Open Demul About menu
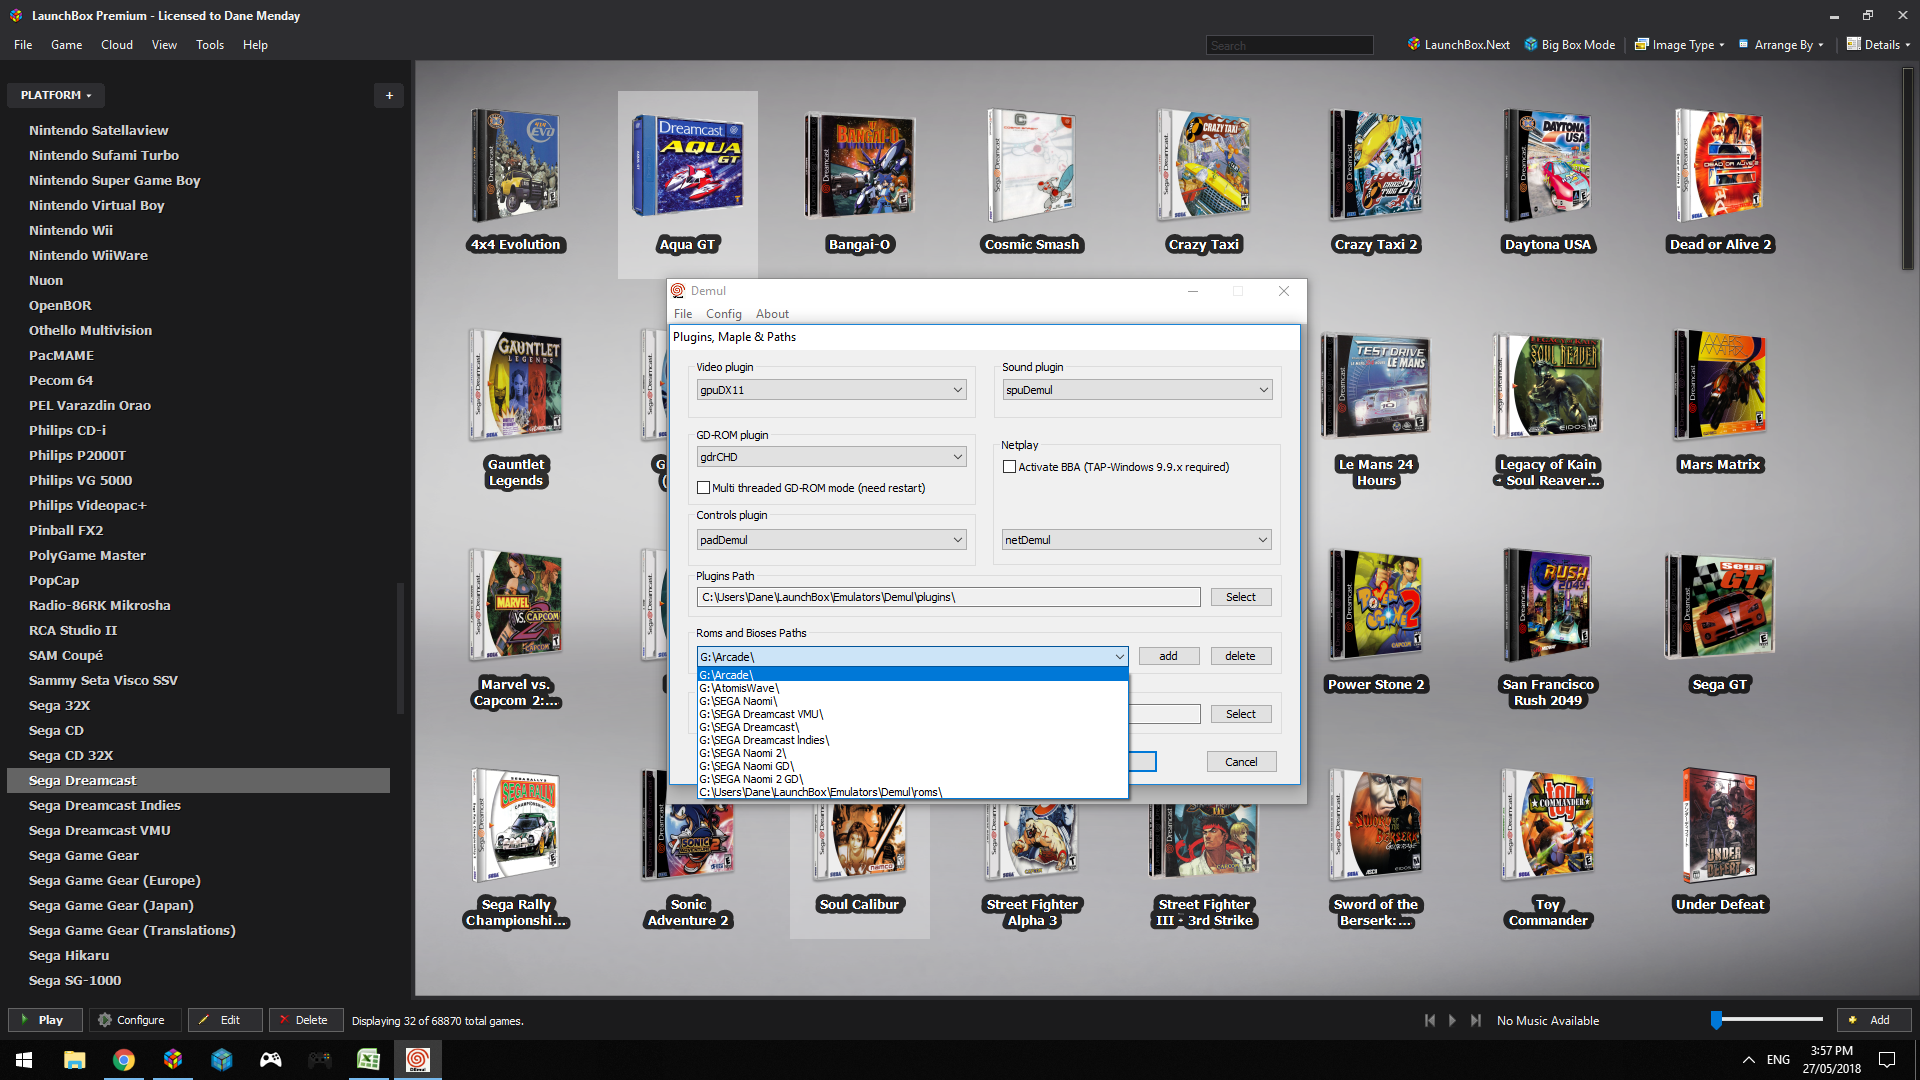Viewport: 1920px width, 1080px height. (772, 314)
